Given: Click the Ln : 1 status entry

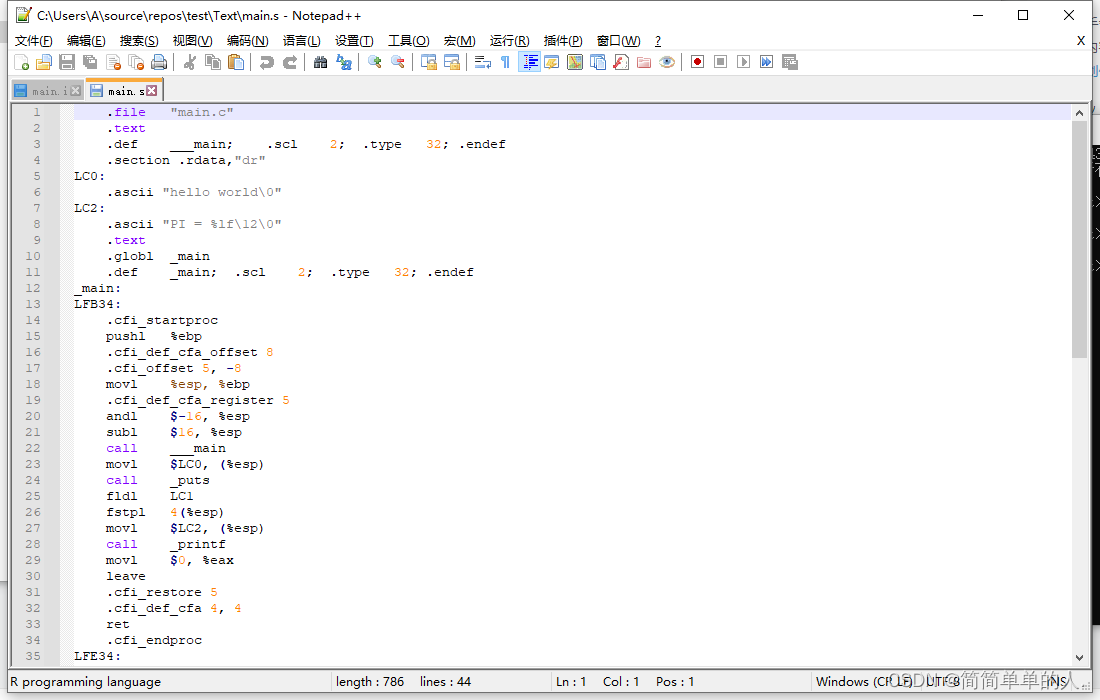Looking at the screenshot, I should [x=571, y=682].
